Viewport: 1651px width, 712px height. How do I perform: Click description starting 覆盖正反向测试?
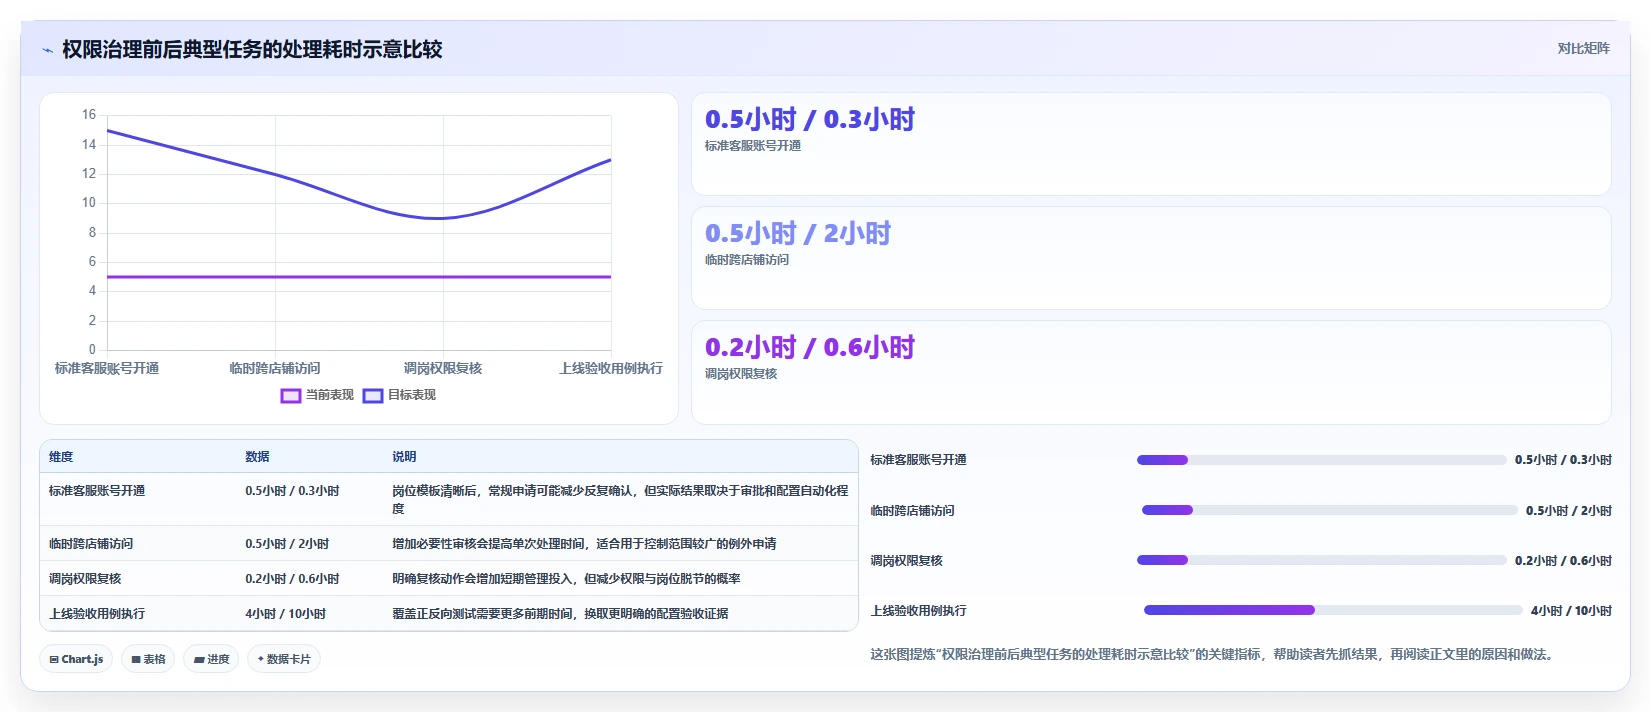point(560,614)
